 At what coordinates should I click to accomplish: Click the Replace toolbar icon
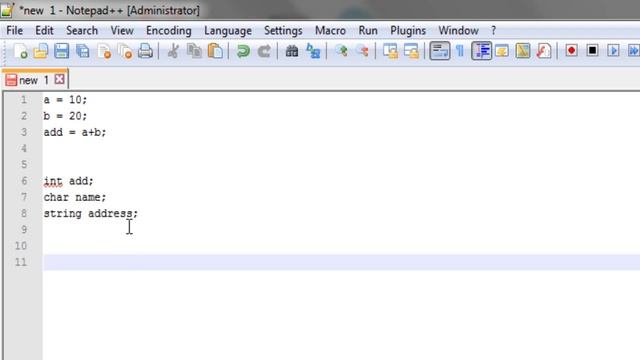point(313,51)
